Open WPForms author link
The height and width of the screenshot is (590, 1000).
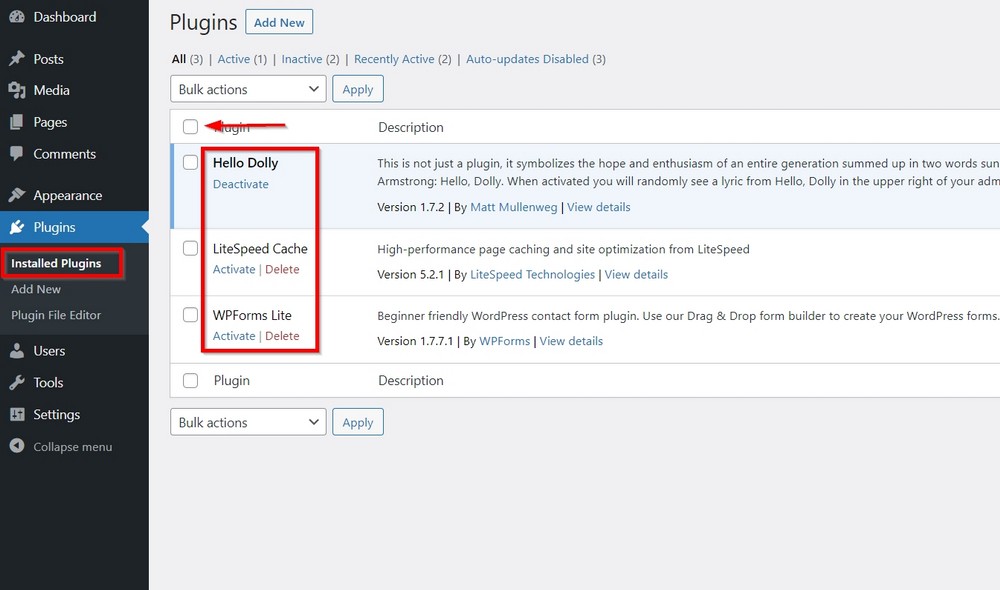pyautogui.click(x=504, y=341)
